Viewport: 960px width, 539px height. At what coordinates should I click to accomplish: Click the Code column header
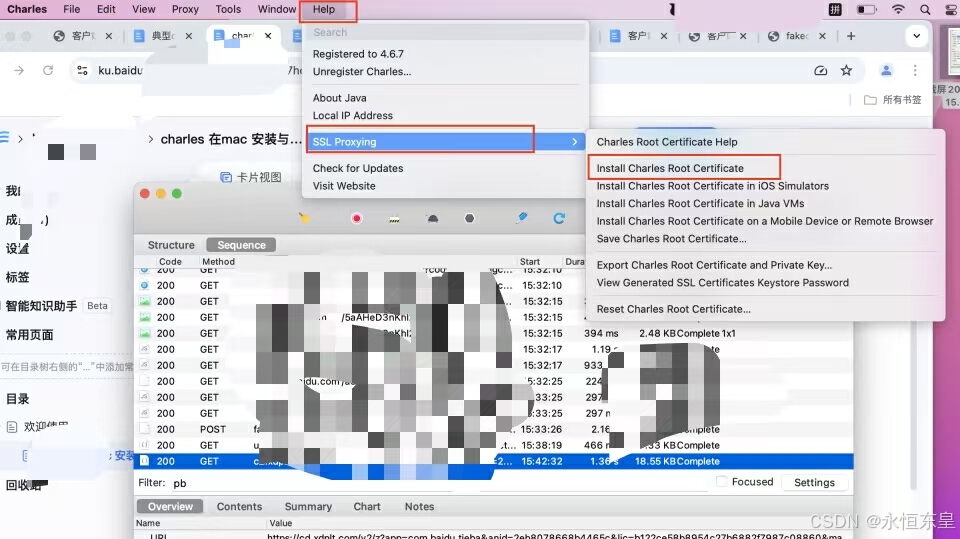pos(170,262)
